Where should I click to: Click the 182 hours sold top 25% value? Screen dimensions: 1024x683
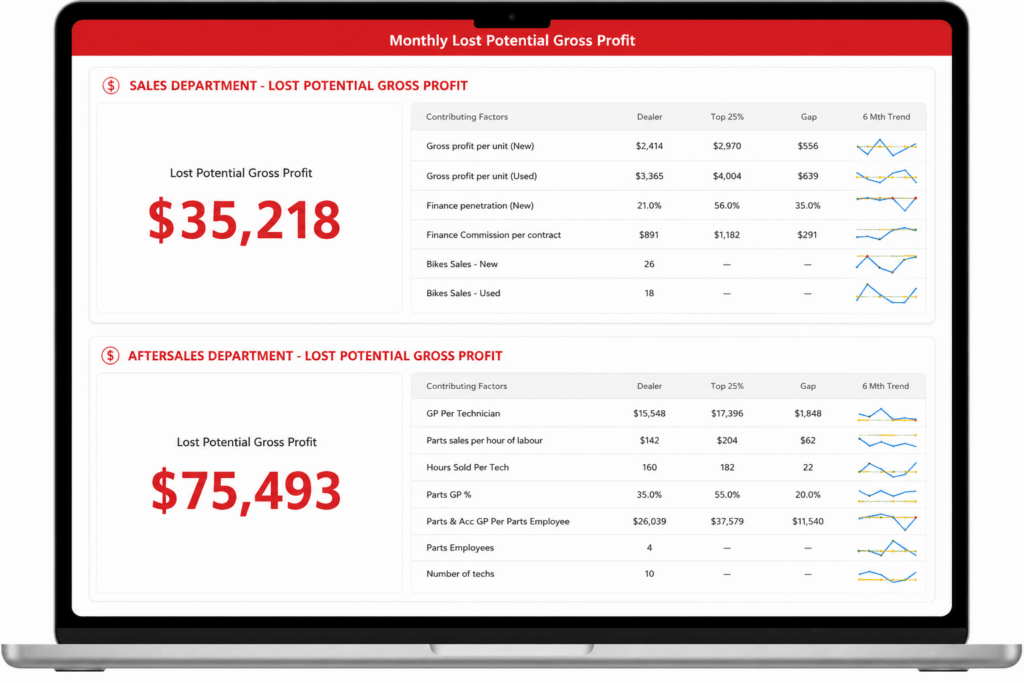coord(727,467)
